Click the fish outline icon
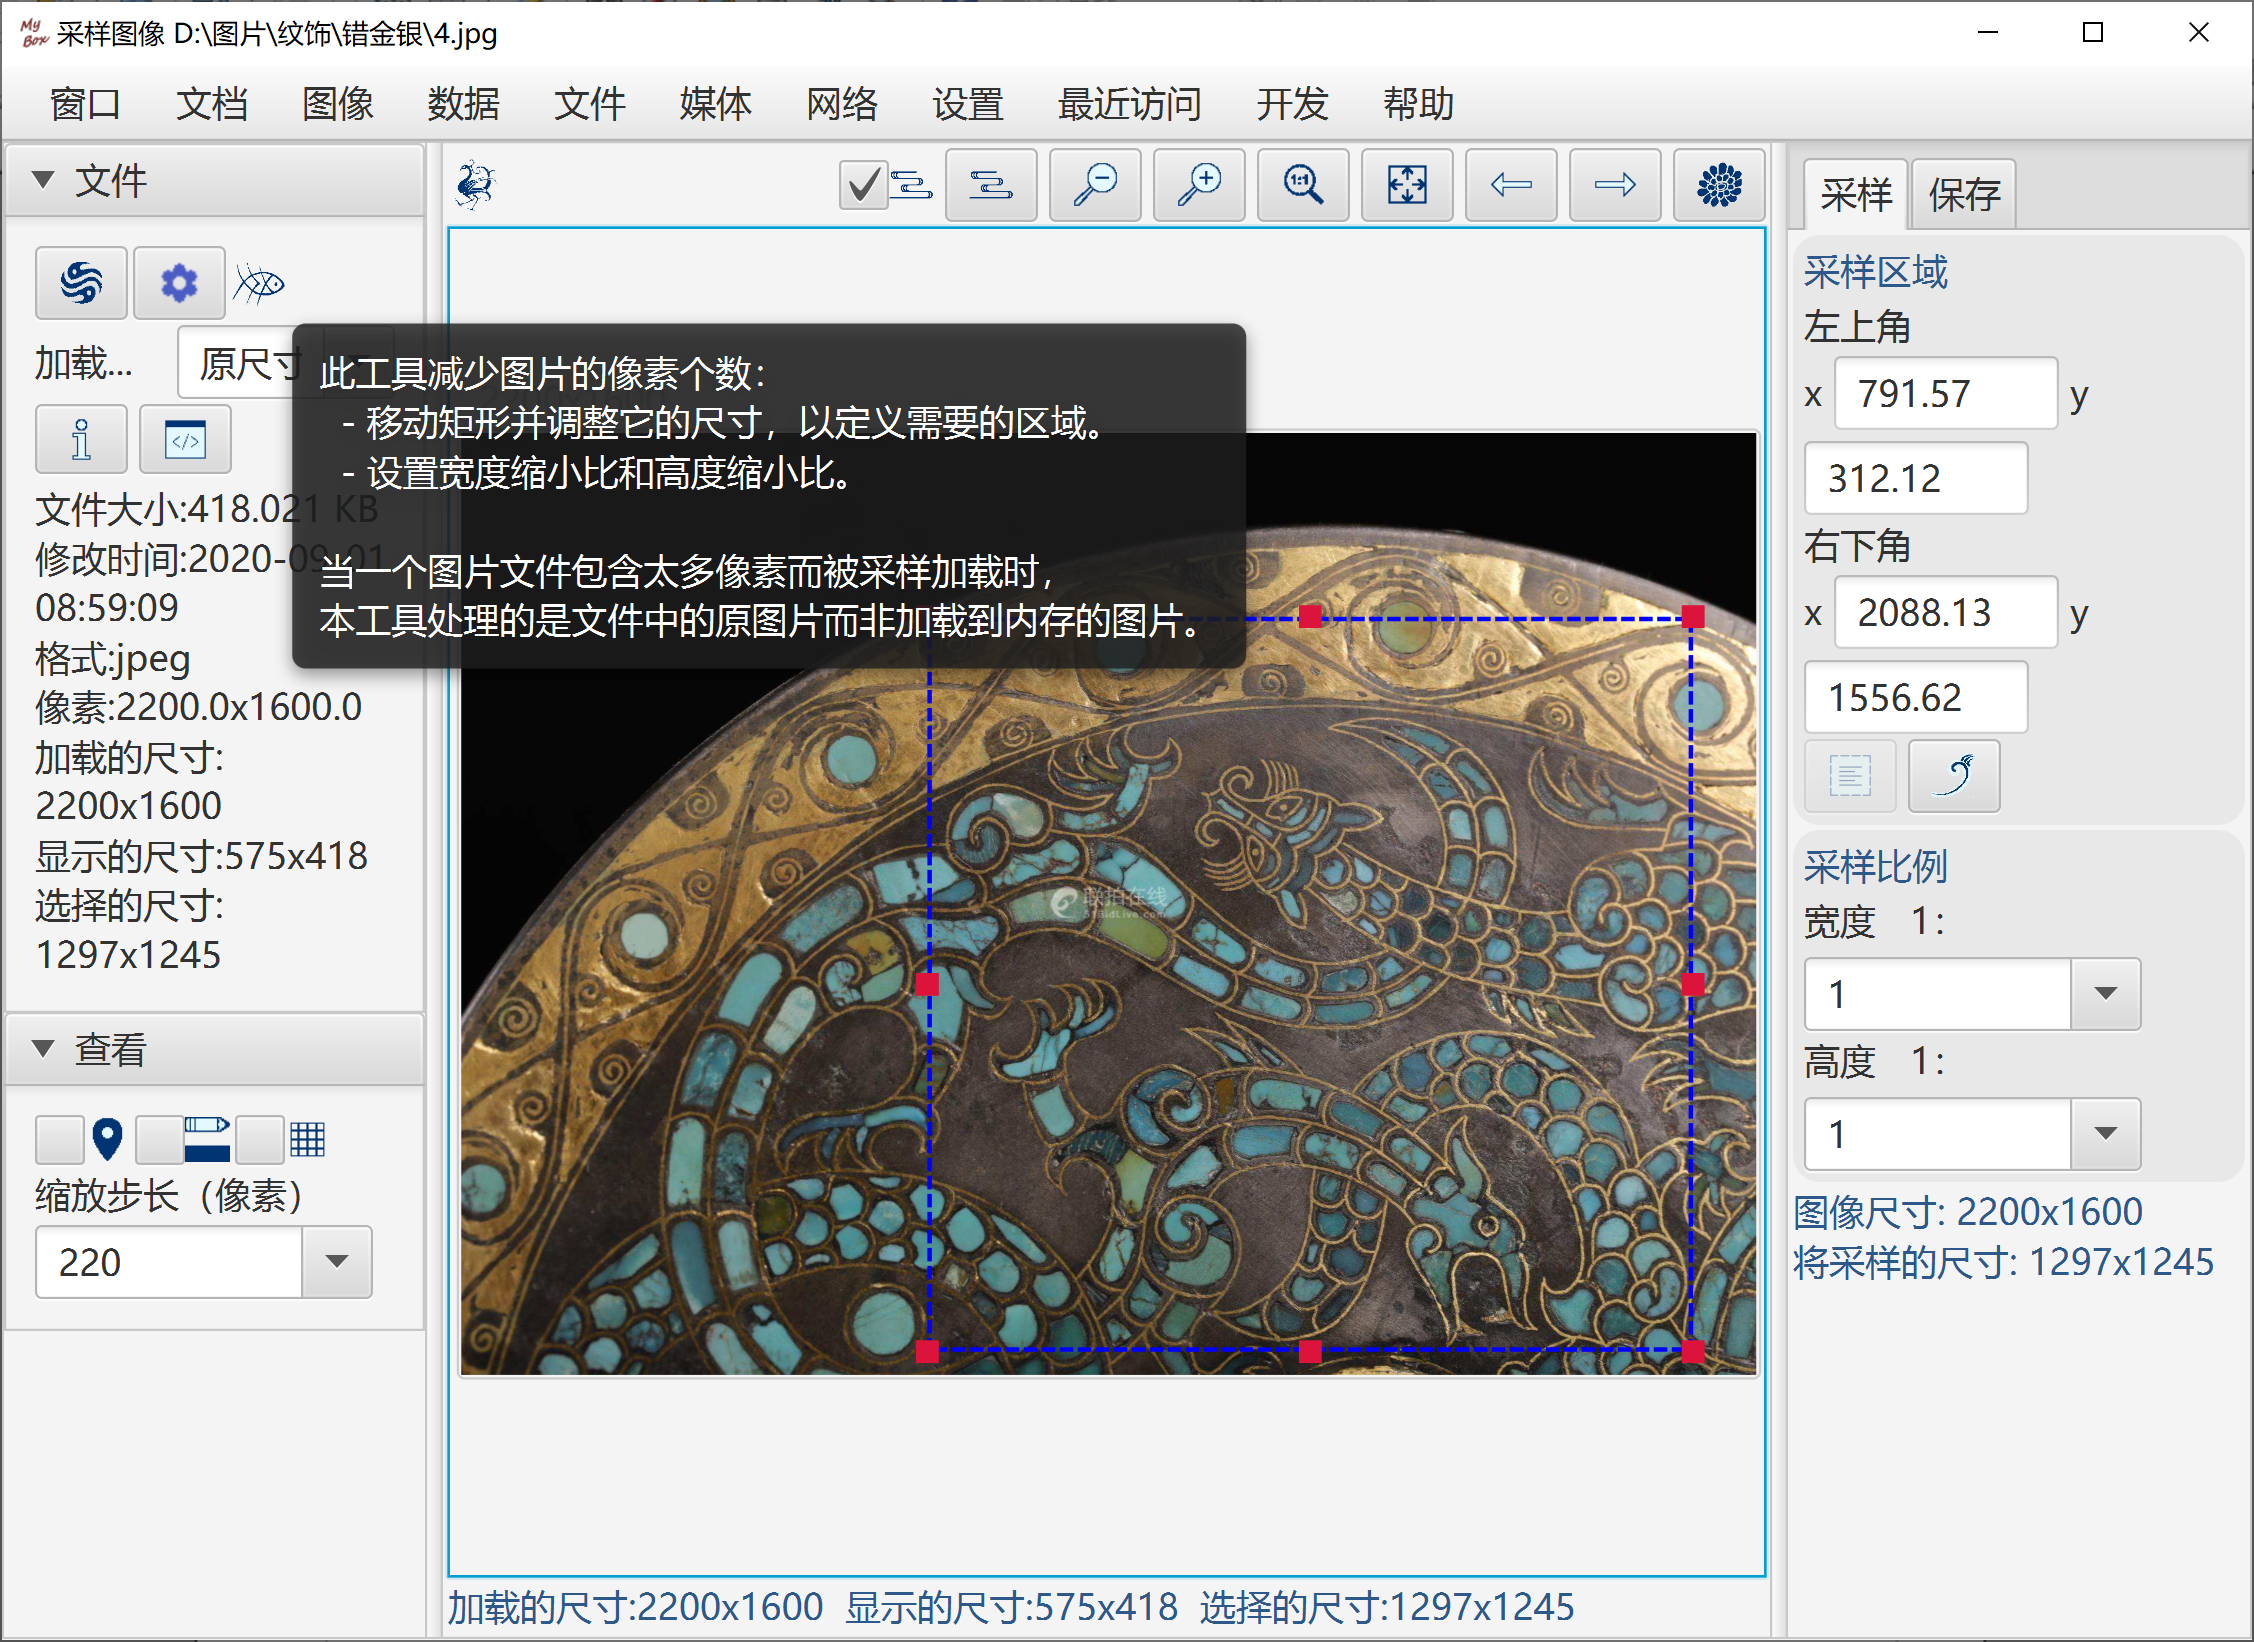Viewport: 2254px width, 1642px height. pos(260,284)
